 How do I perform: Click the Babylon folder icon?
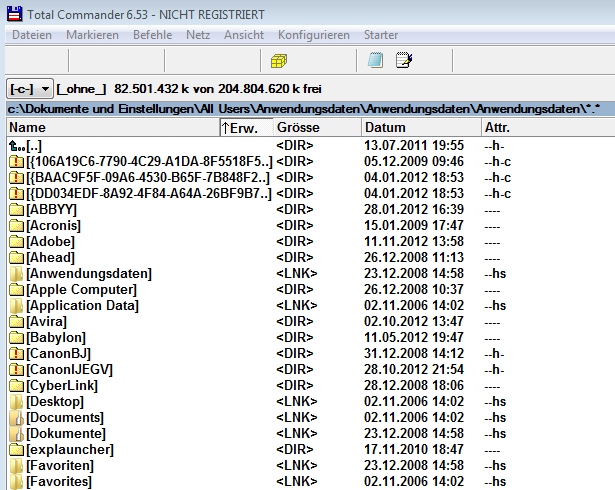(16, 338)
